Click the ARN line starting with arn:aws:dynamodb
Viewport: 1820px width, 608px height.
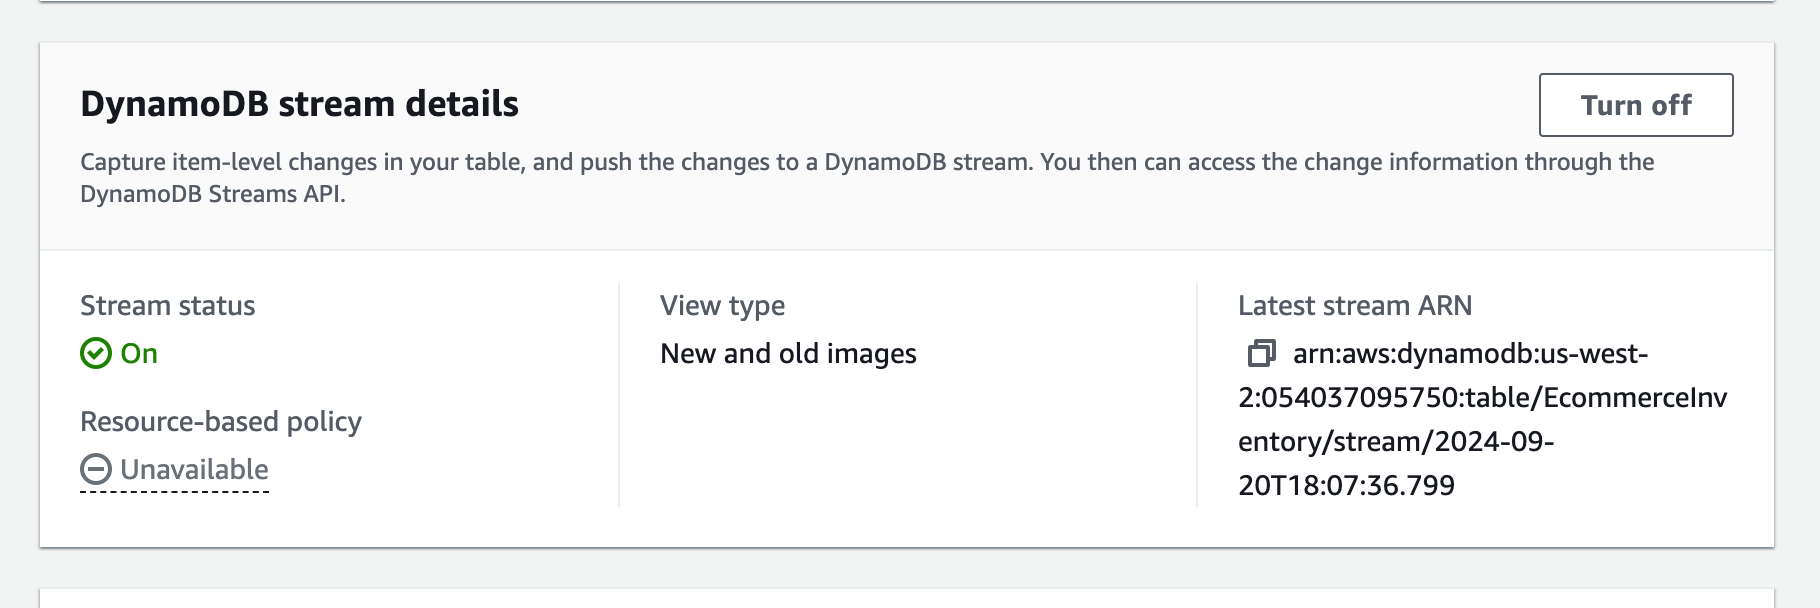pos(1470,353)
